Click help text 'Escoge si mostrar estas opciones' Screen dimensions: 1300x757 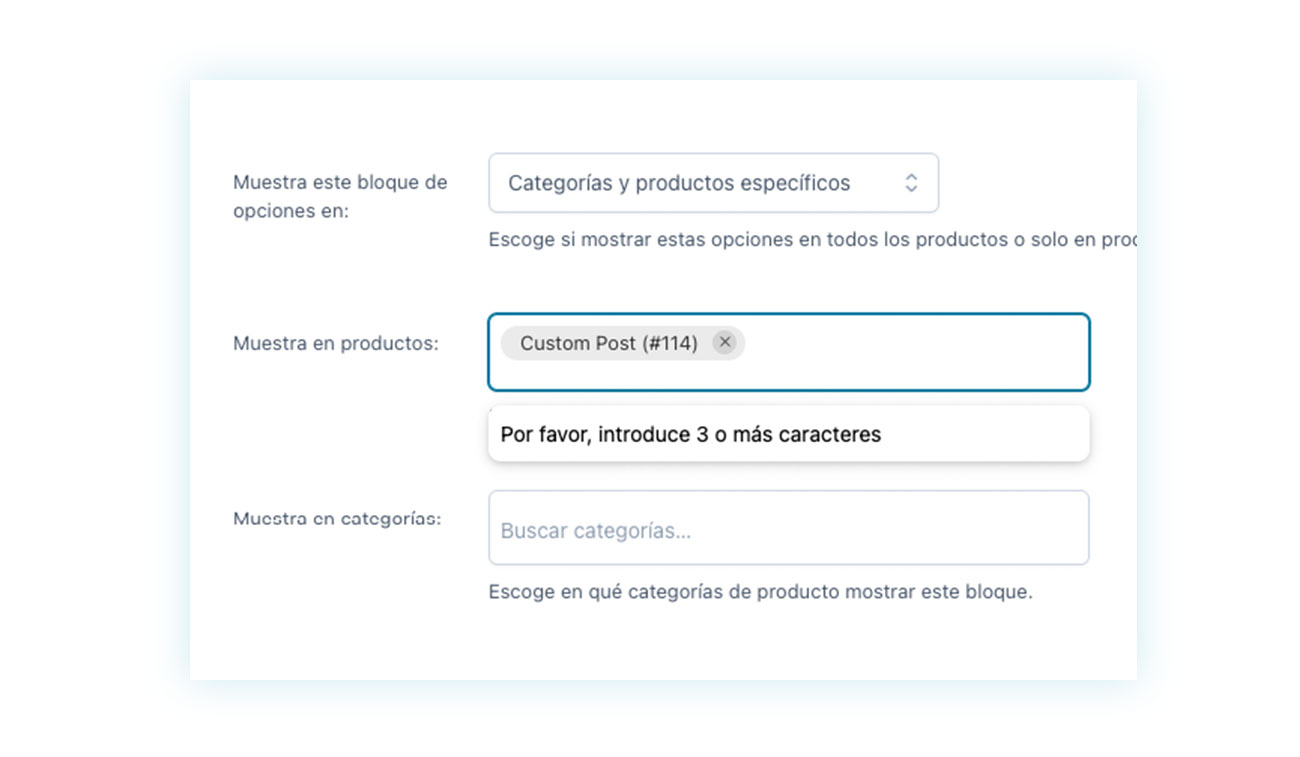(x=812, y=241)
